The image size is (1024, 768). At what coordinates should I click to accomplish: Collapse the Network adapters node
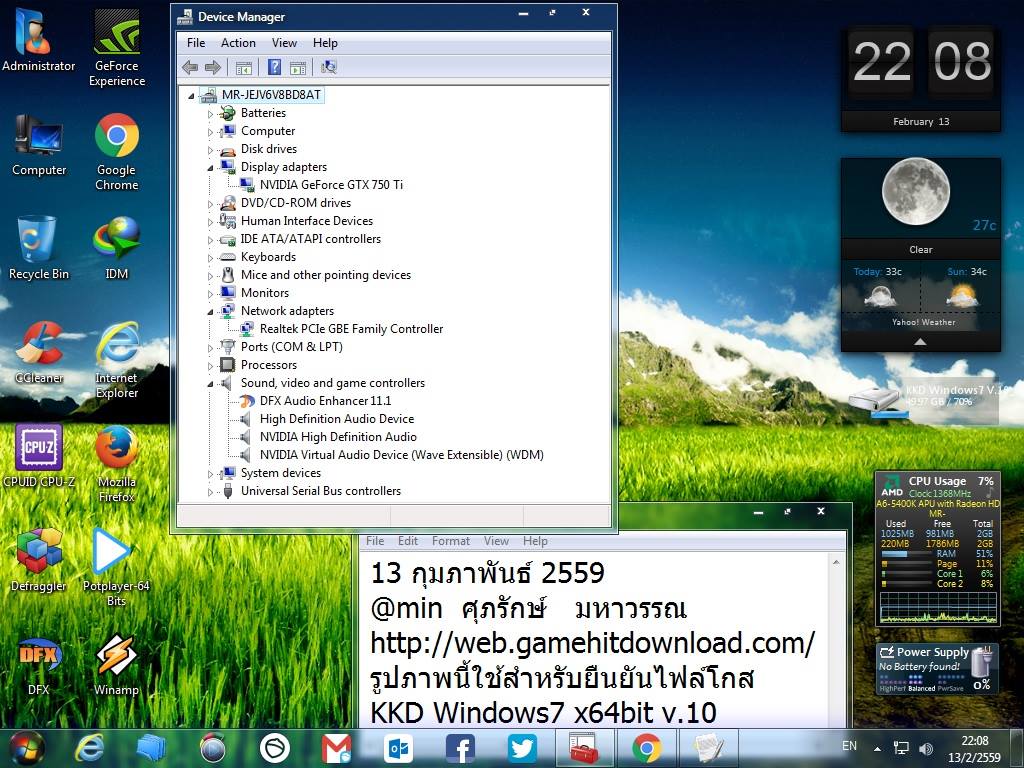coord(210,312)
